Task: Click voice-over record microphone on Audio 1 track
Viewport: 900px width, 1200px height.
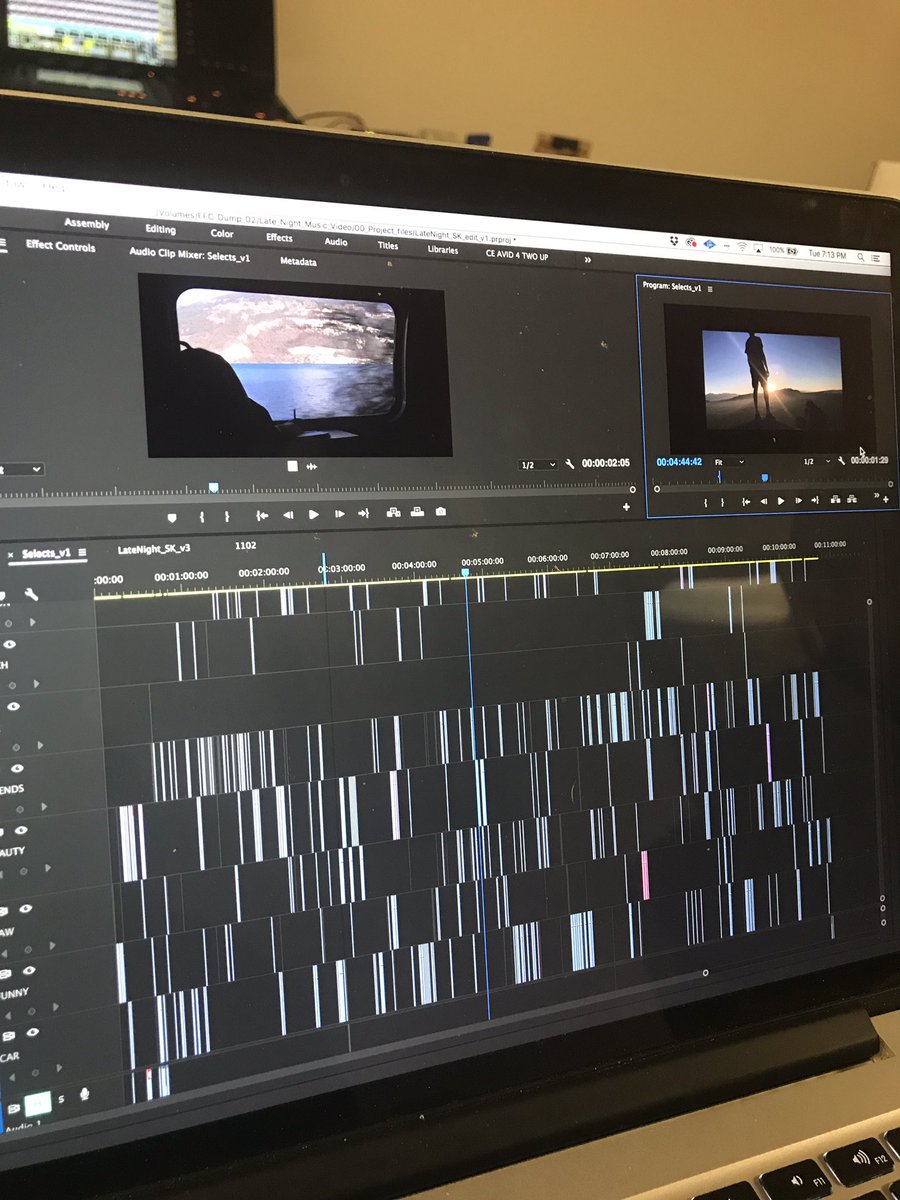Action: point(84,1095)
